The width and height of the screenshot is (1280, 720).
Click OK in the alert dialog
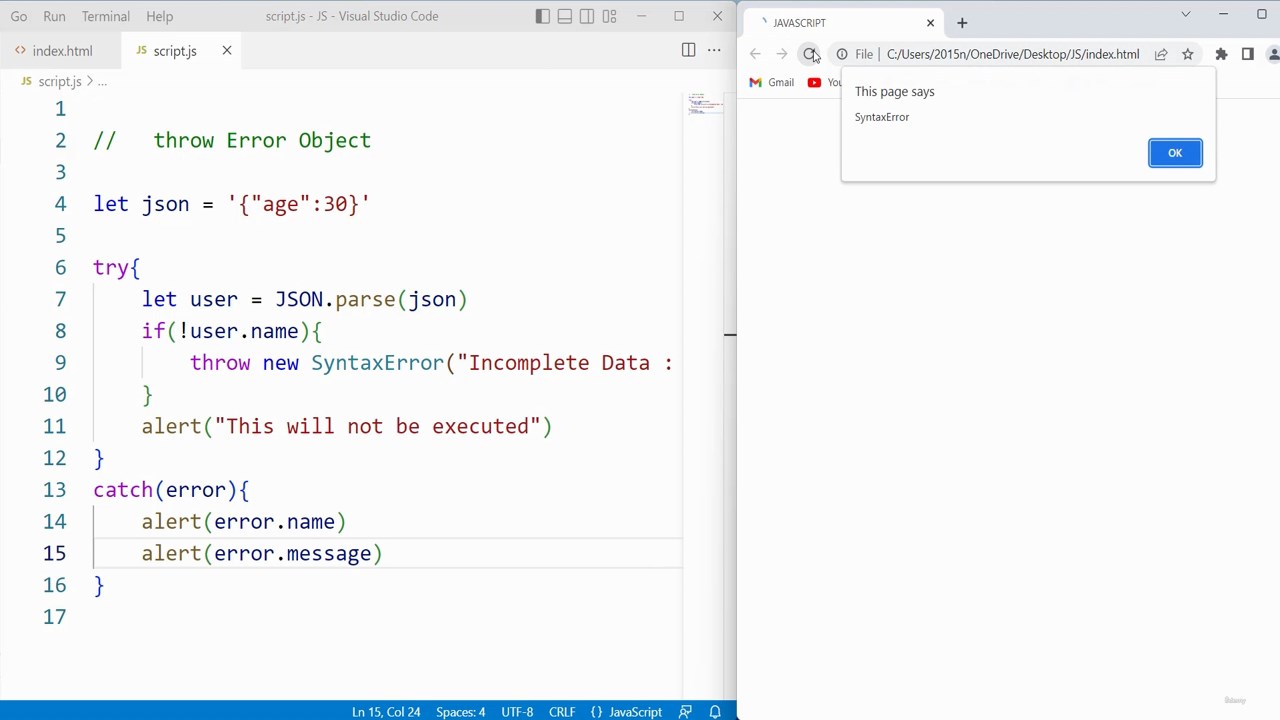[1175, 153]
